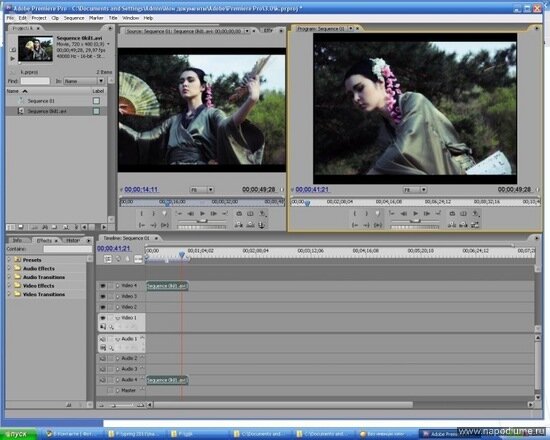Toggle lock box on Audio 3 track
The width and height of the screenshot is (550, 440).
coord(111,369)
